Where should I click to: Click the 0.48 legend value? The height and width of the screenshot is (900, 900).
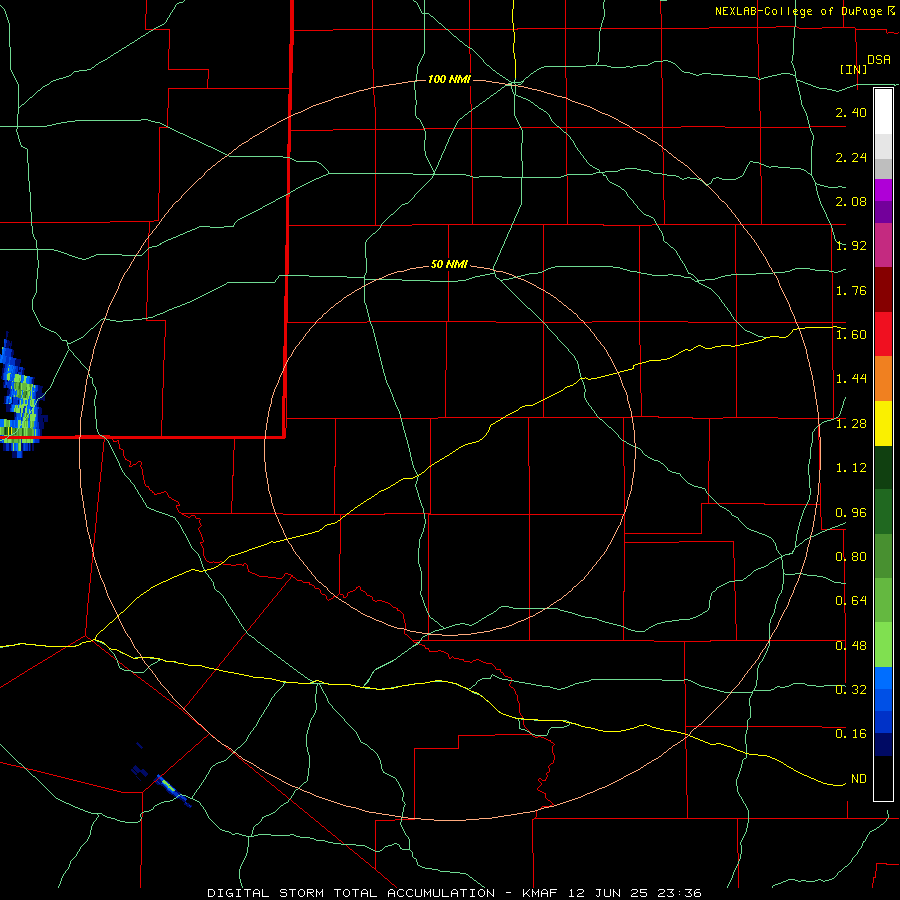click(x=851, y=646)
